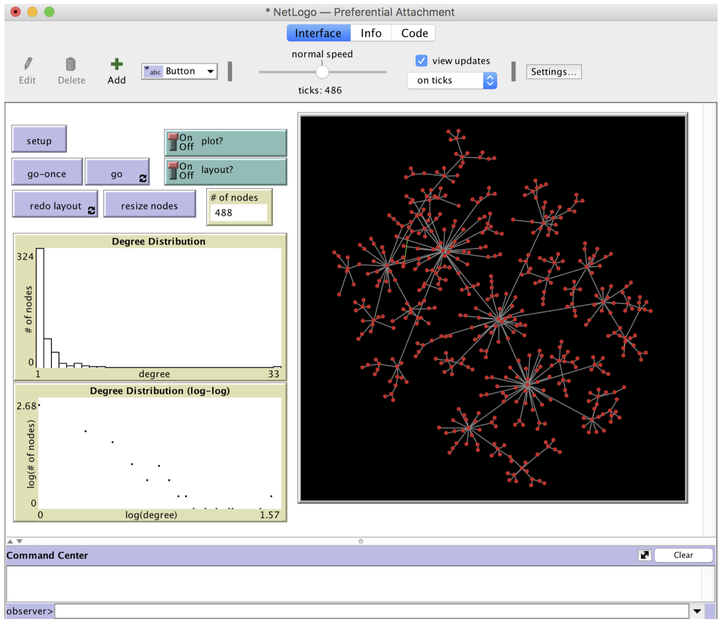The width and height of the screenshot is (720, 624).
Task: Click the Command Center pop-out arrow icon
Action: (645, 555)
